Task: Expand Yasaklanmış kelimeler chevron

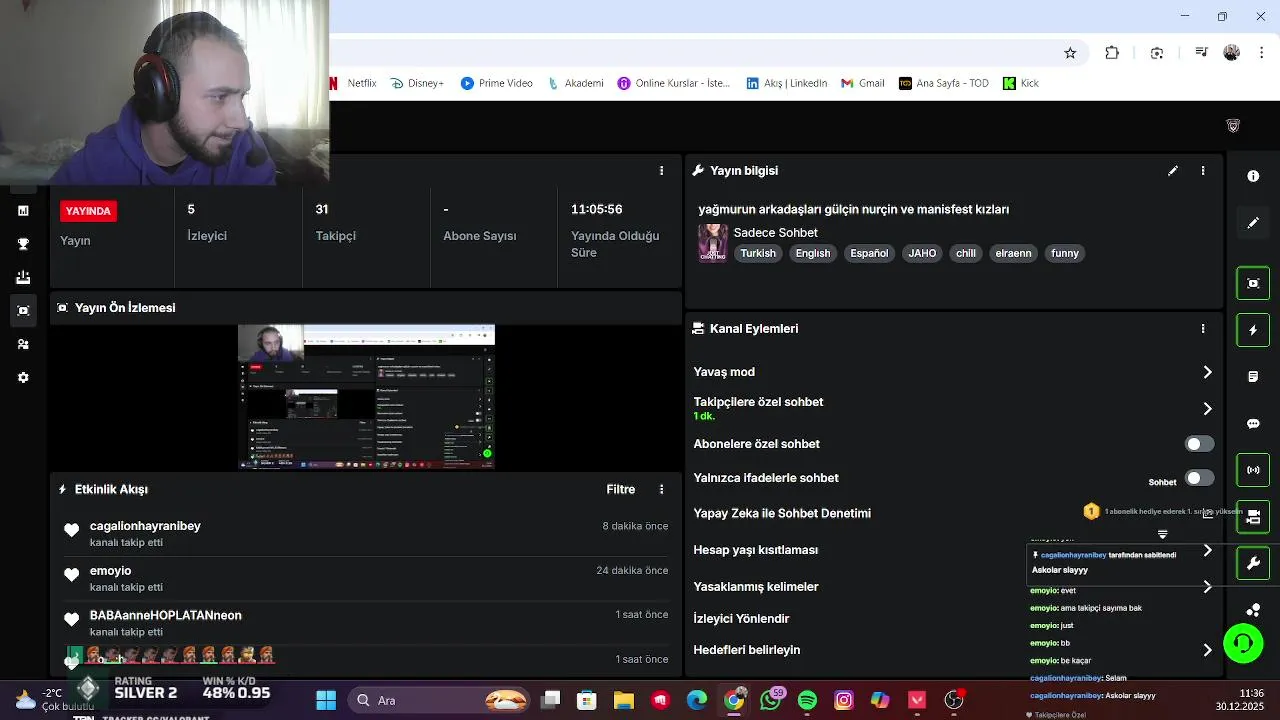Action: [x=1207, y=587]
